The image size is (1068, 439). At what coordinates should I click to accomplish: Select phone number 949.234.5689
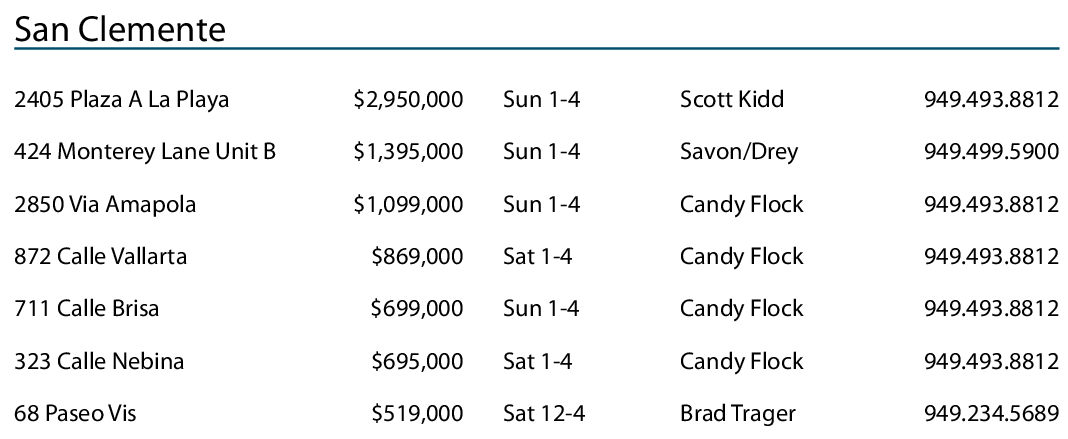tap(991, 413)
